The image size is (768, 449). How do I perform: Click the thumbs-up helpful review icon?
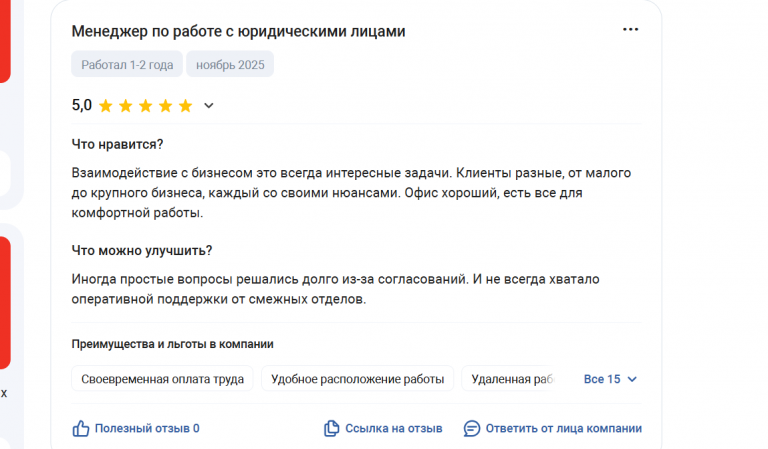[x=81, y=428]
